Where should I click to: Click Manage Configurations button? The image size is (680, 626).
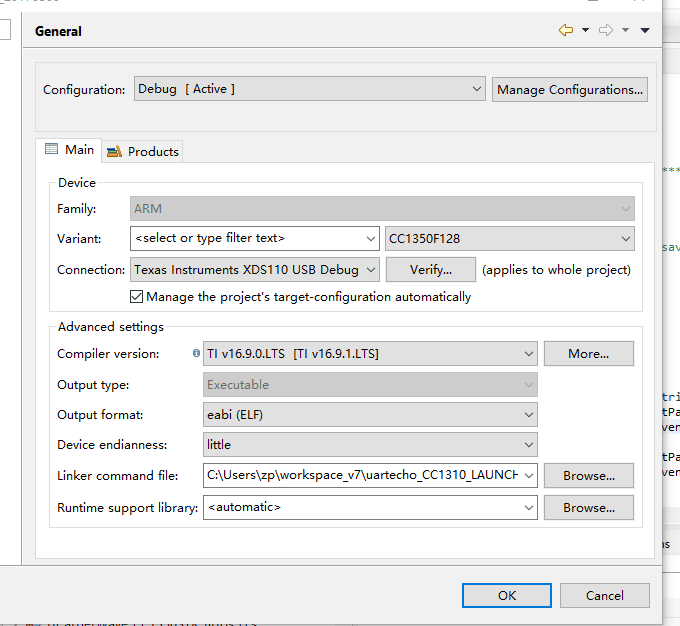point(570,90)
